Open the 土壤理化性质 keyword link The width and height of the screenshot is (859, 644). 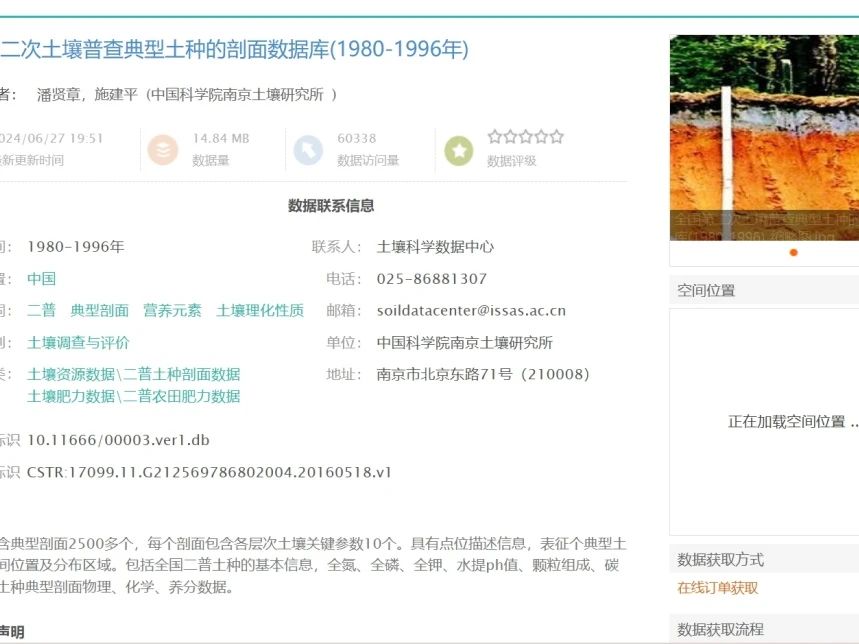pyautogui.click(x=260, y=310)
